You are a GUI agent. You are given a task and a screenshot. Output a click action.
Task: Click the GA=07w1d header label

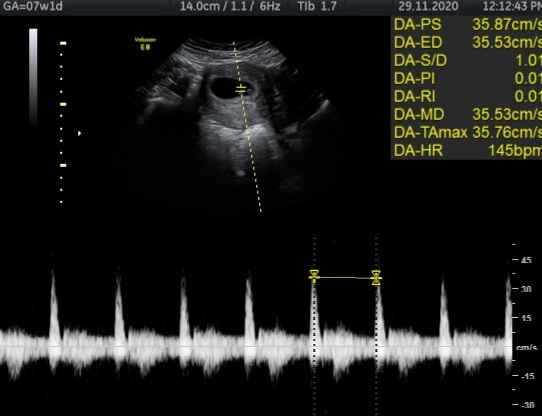33,6
